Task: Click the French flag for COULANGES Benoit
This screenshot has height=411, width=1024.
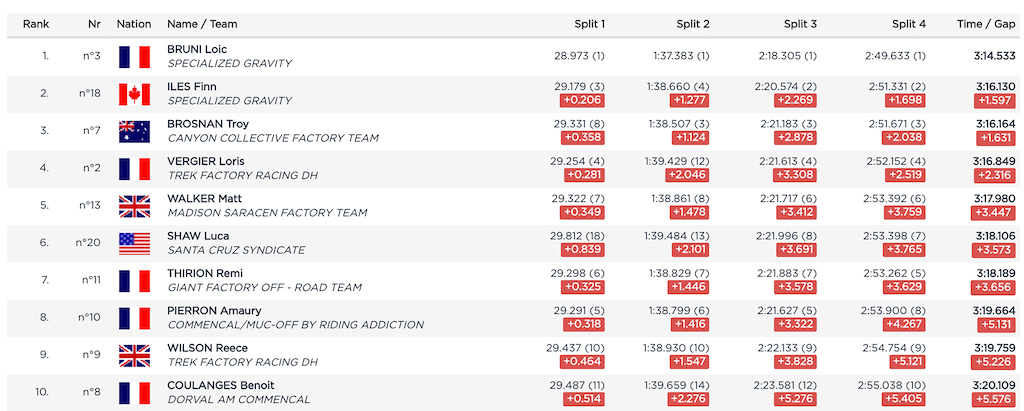Action: [x=135, y=392]
